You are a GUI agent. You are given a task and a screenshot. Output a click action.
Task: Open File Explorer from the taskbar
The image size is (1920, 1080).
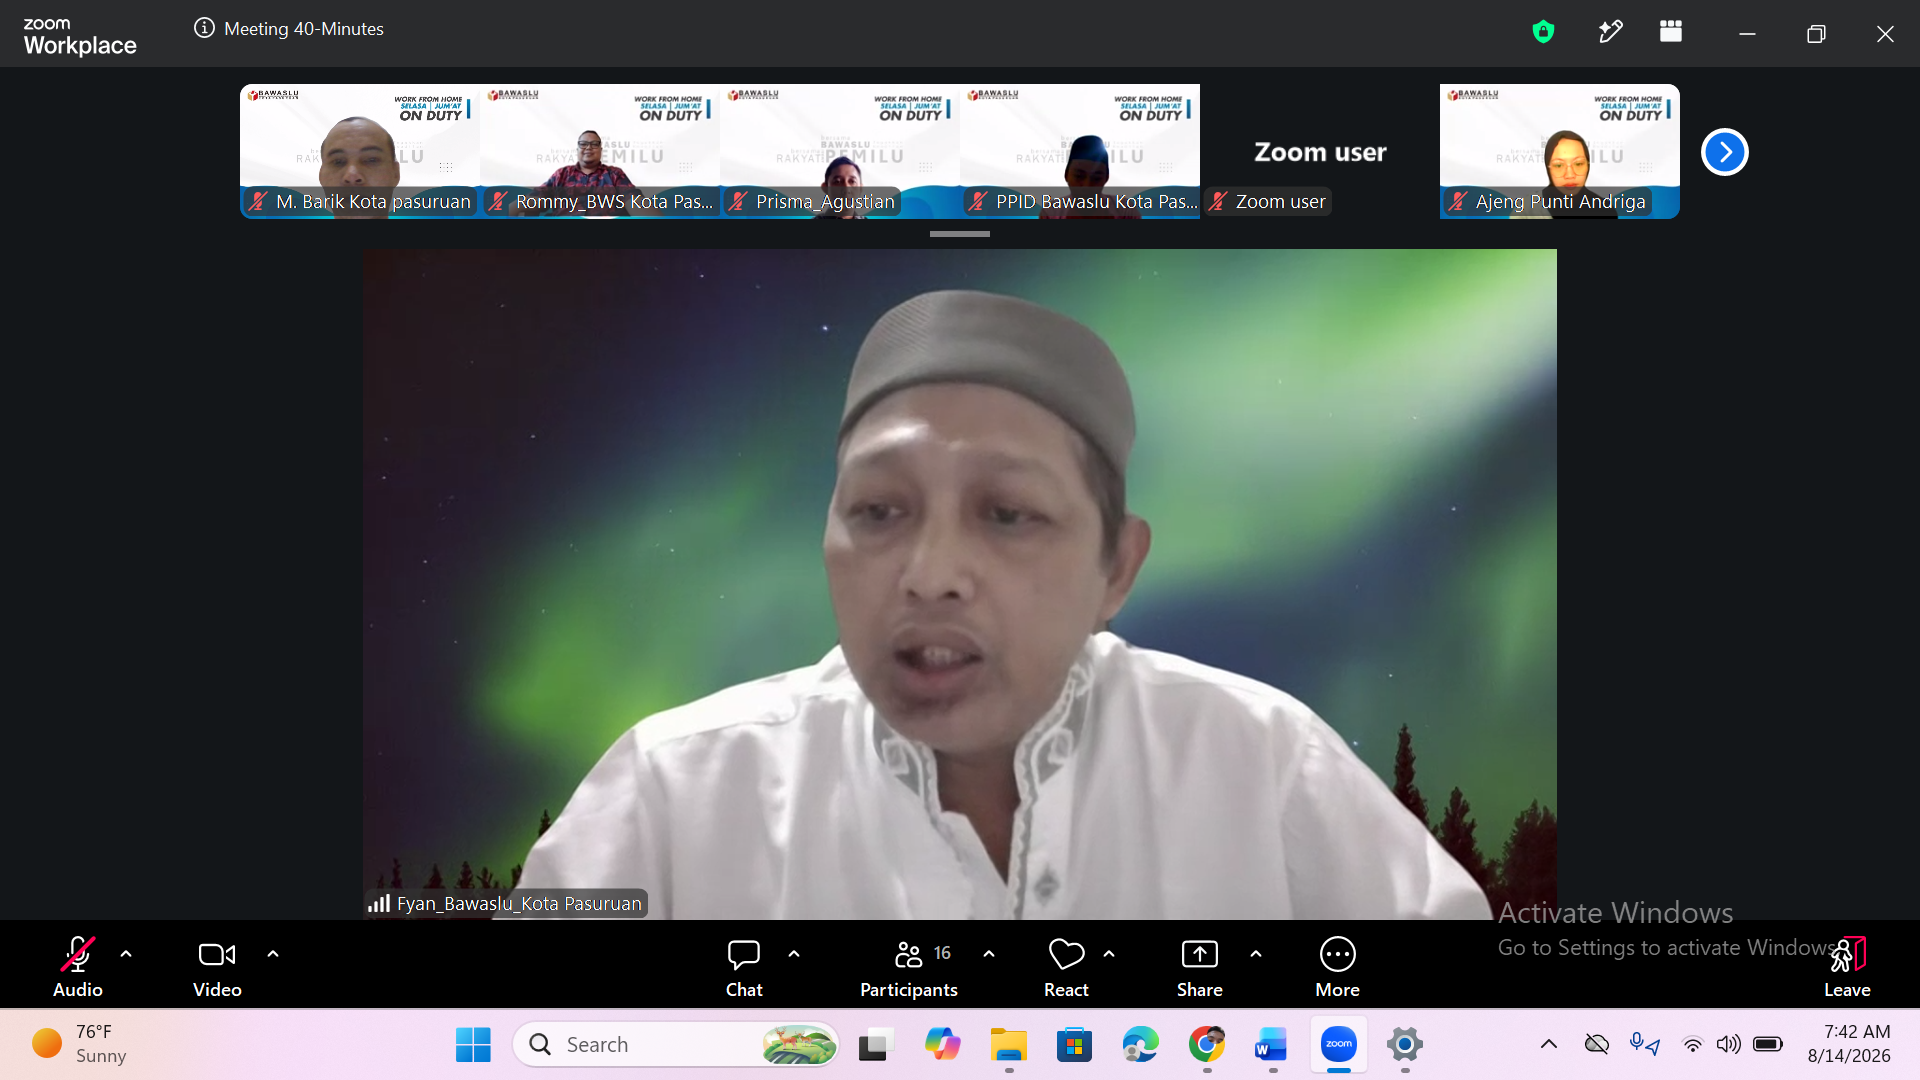click(1009, 1045)
